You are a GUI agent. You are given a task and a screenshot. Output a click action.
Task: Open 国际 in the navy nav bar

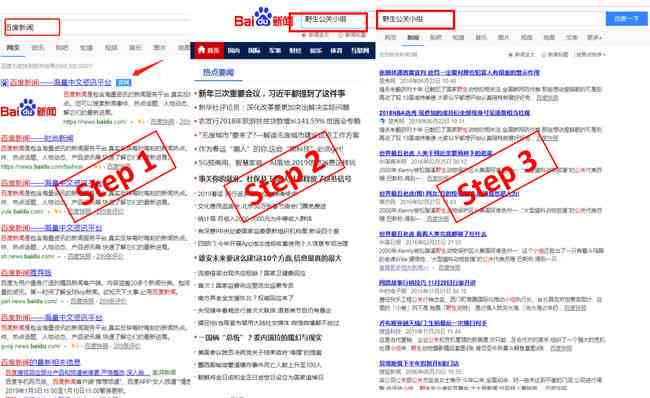(254, 51)
